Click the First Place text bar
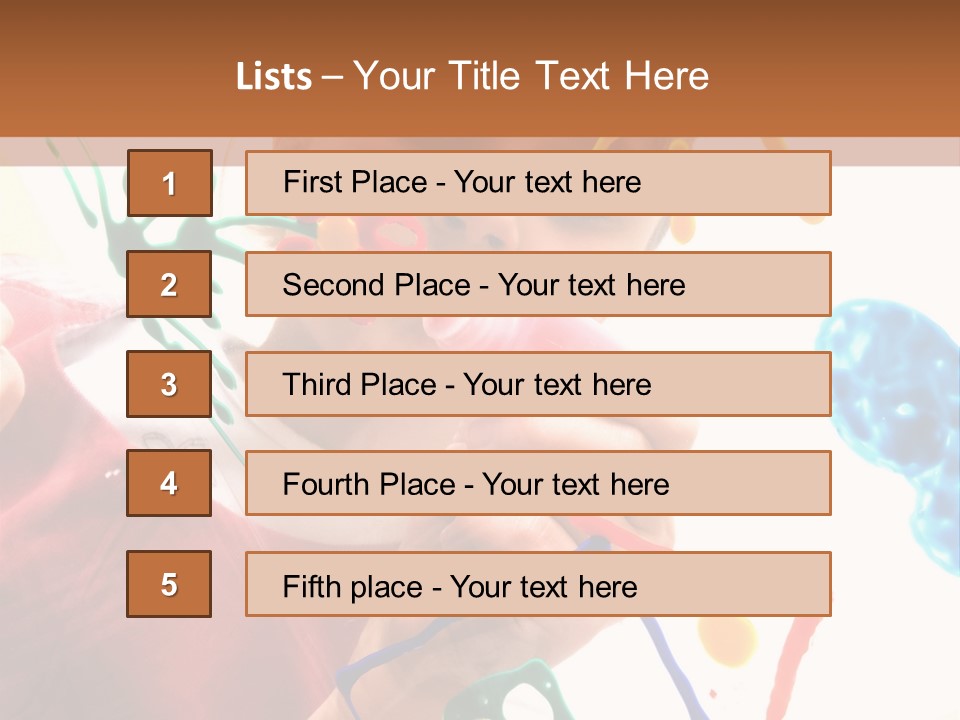The image size is (960, 720). pyautogui.click(x=538, y=183)
